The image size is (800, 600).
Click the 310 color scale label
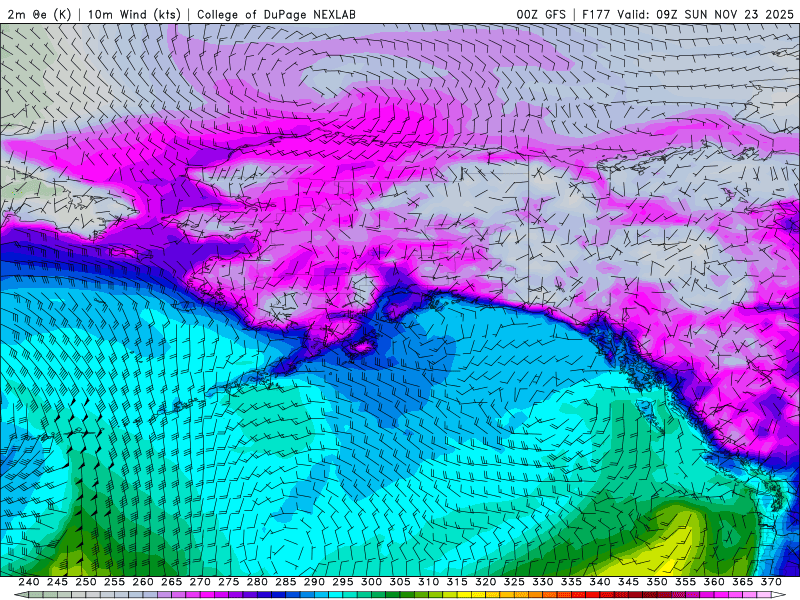[x=429, y=582]
